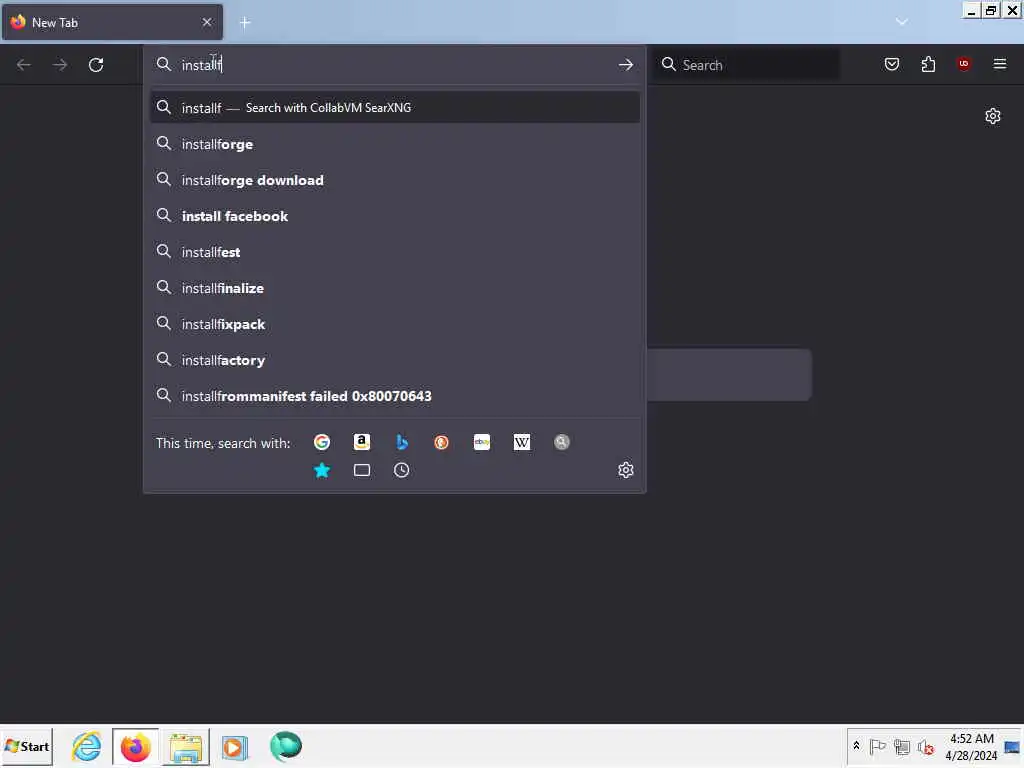
Task: Select the suggestion "installfest"
Action: (x=394, y=252)
